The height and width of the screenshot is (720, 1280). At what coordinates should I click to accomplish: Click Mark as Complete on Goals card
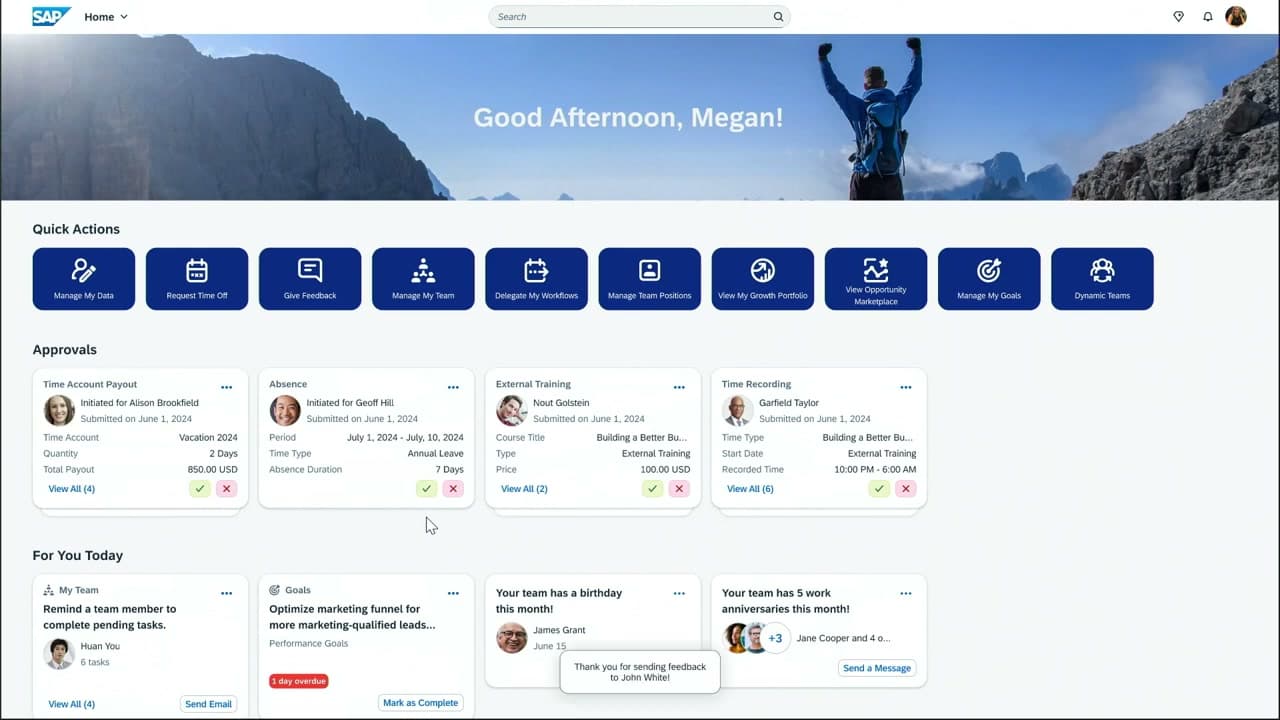click(x=420, y=703)
